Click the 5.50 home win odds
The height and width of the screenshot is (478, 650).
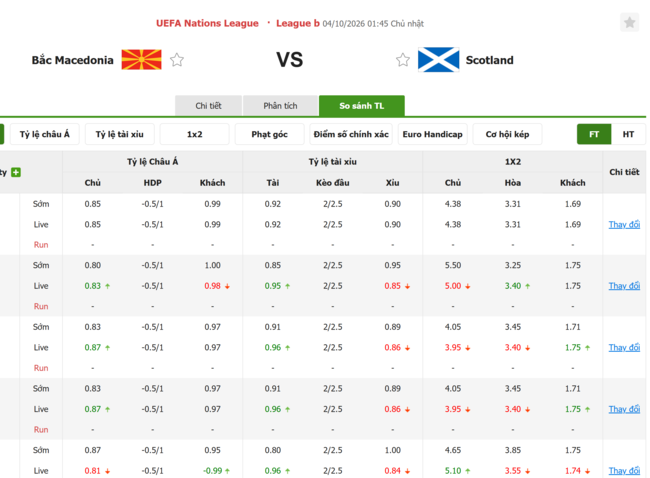tap(453, 265)
